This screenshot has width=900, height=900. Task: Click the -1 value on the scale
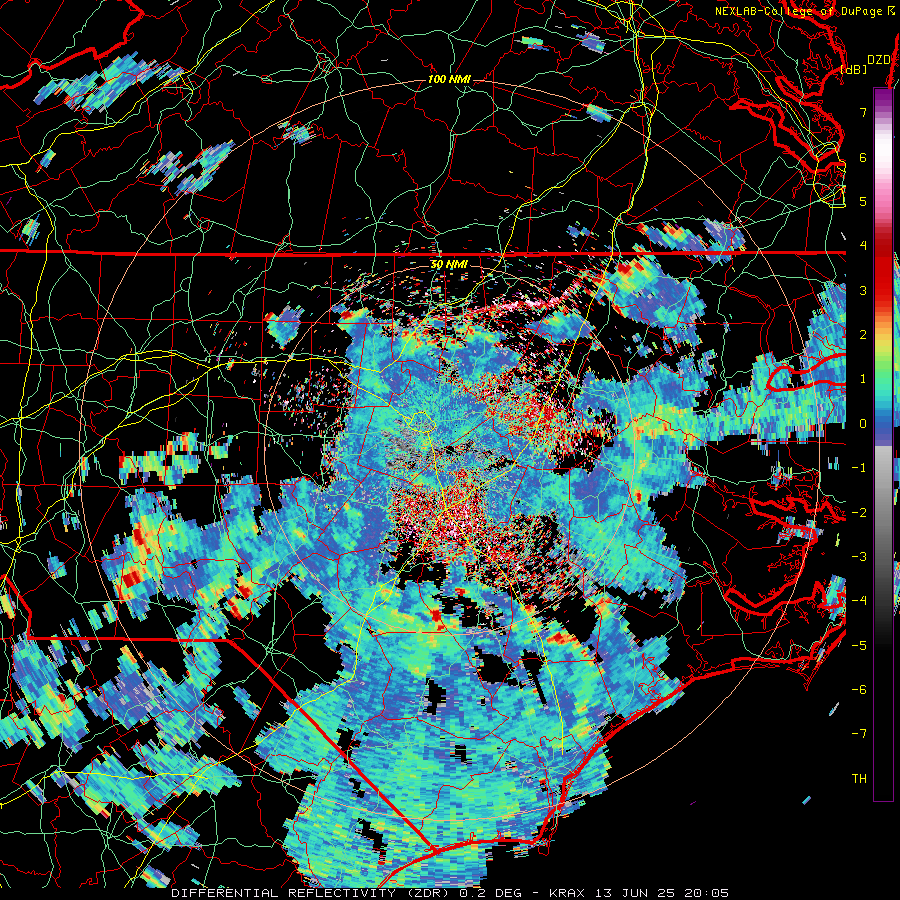coord(859,468)
